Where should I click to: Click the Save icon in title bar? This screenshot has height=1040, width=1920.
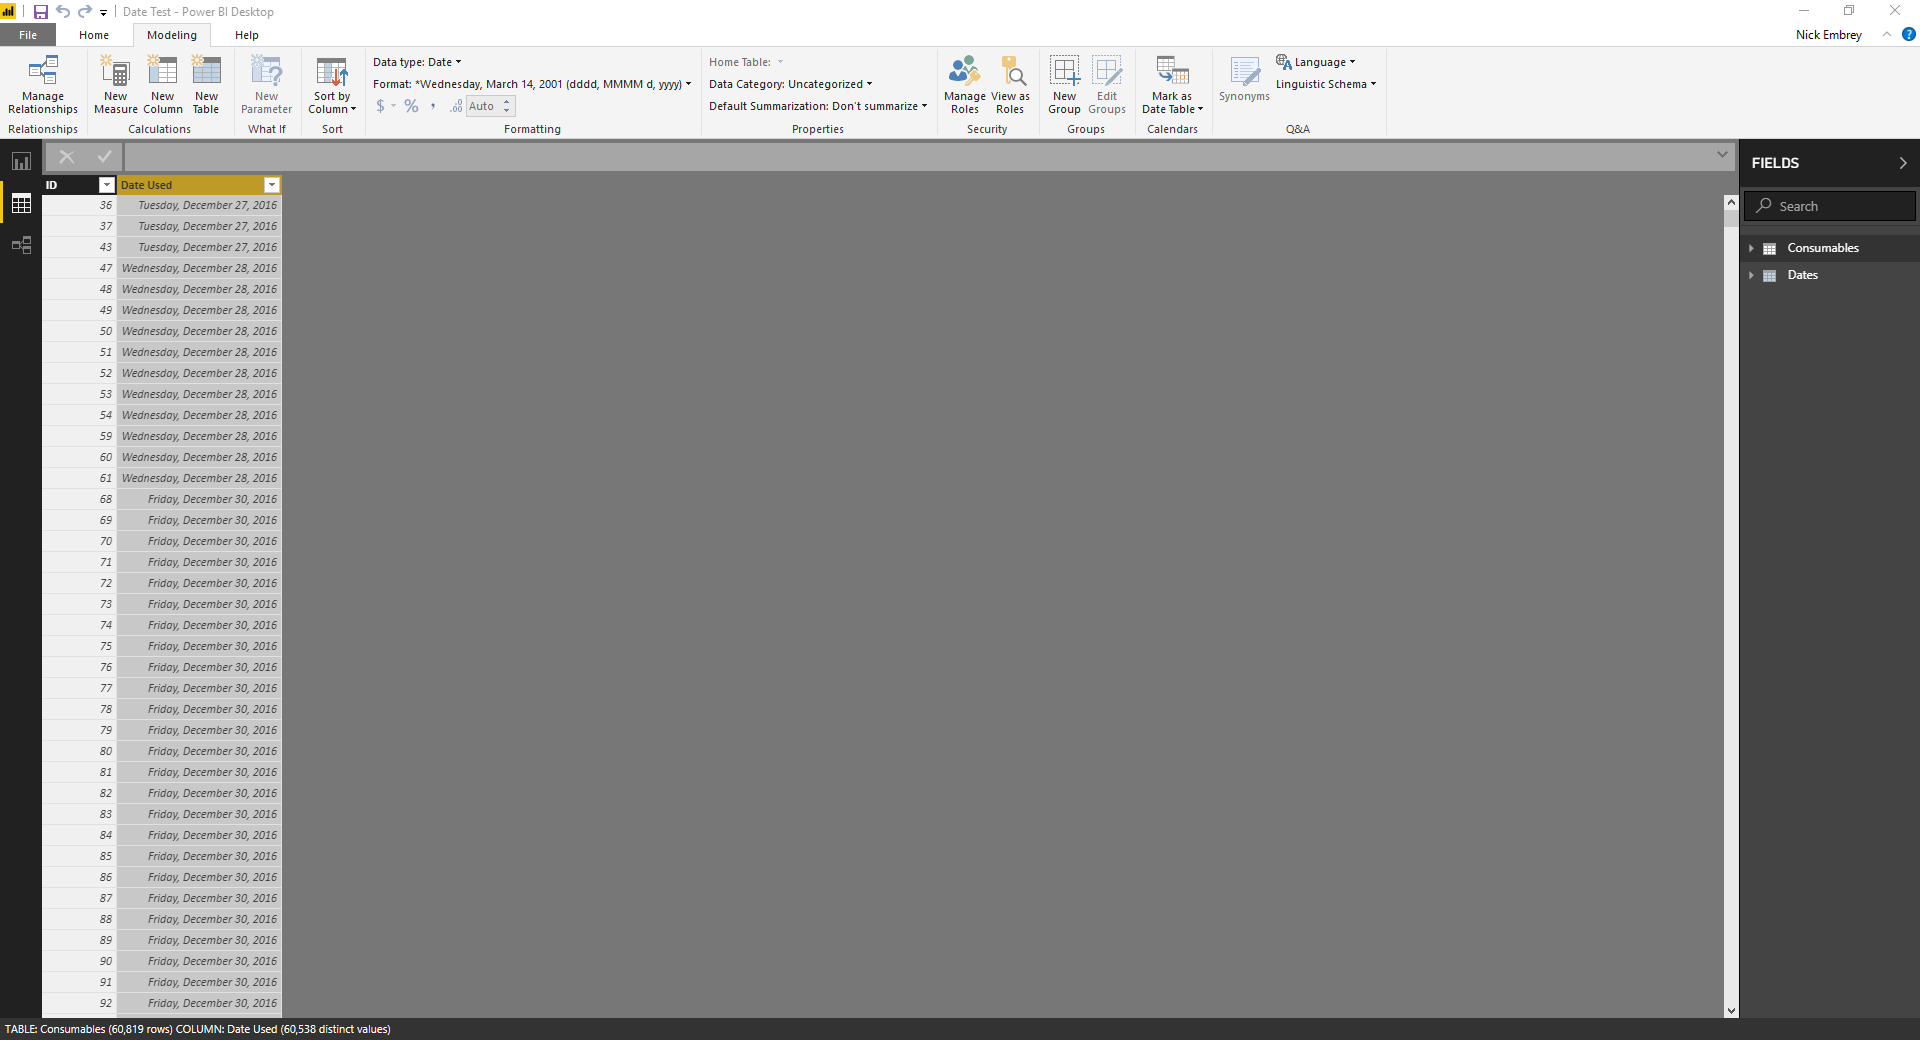coord(41,12)
